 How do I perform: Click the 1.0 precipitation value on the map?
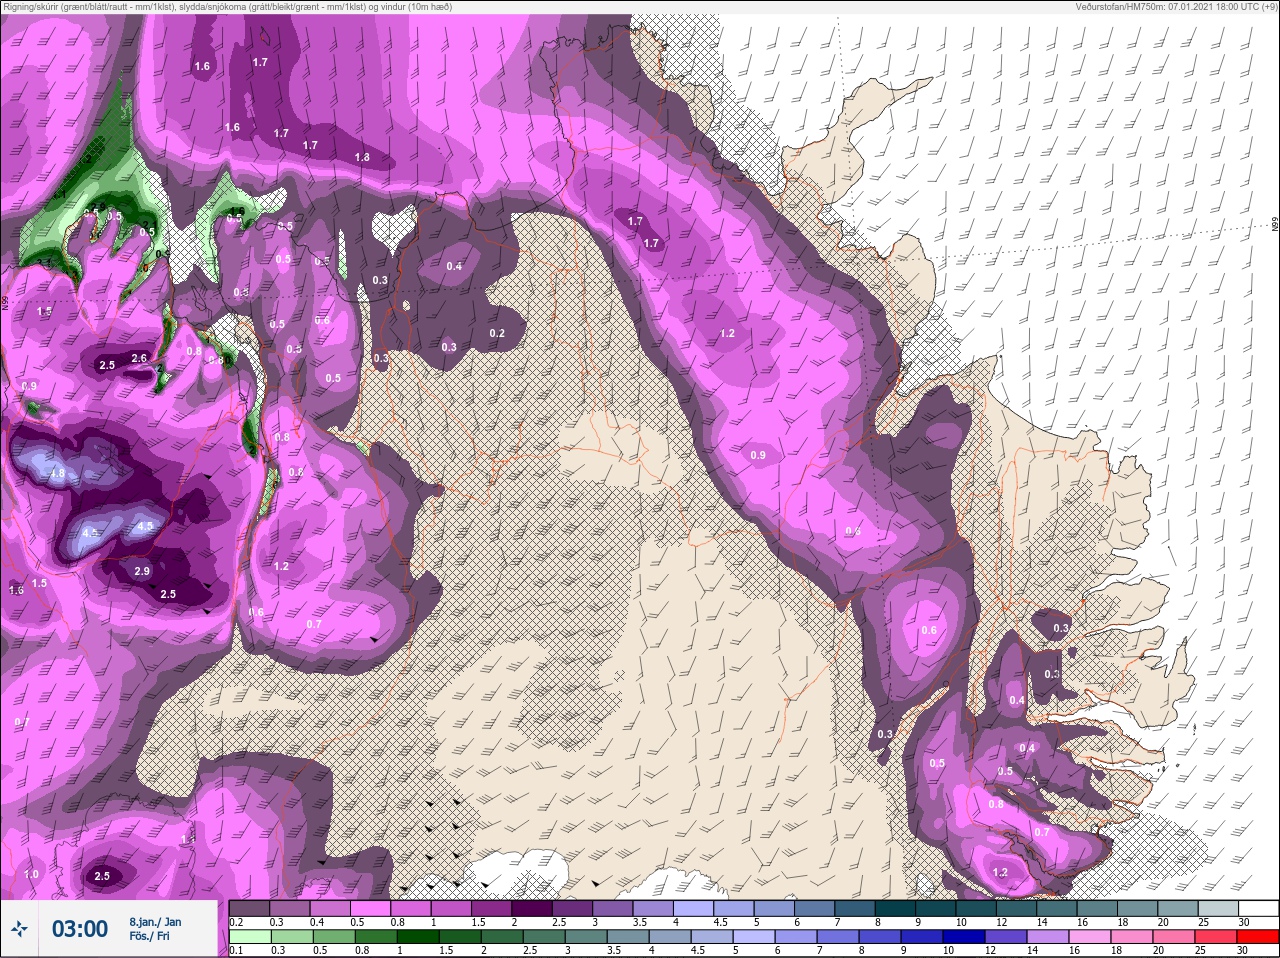click(31, 874)
